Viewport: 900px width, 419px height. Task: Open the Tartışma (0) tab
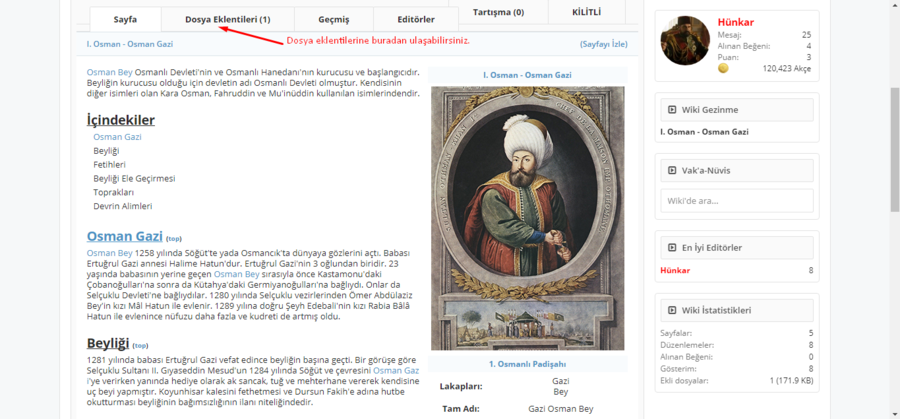click(498, 11)
